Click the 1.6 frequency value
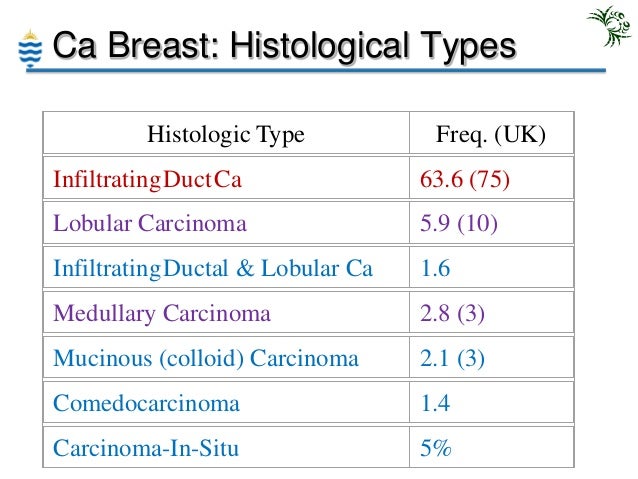This screenshot has height=479, width=638. (x=436, y=268)
